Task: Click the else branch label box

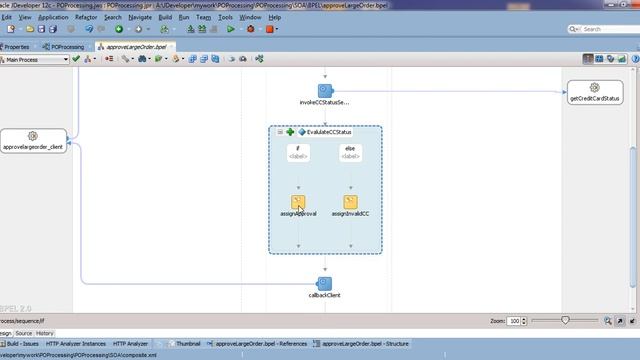Action: click(350, 153)
